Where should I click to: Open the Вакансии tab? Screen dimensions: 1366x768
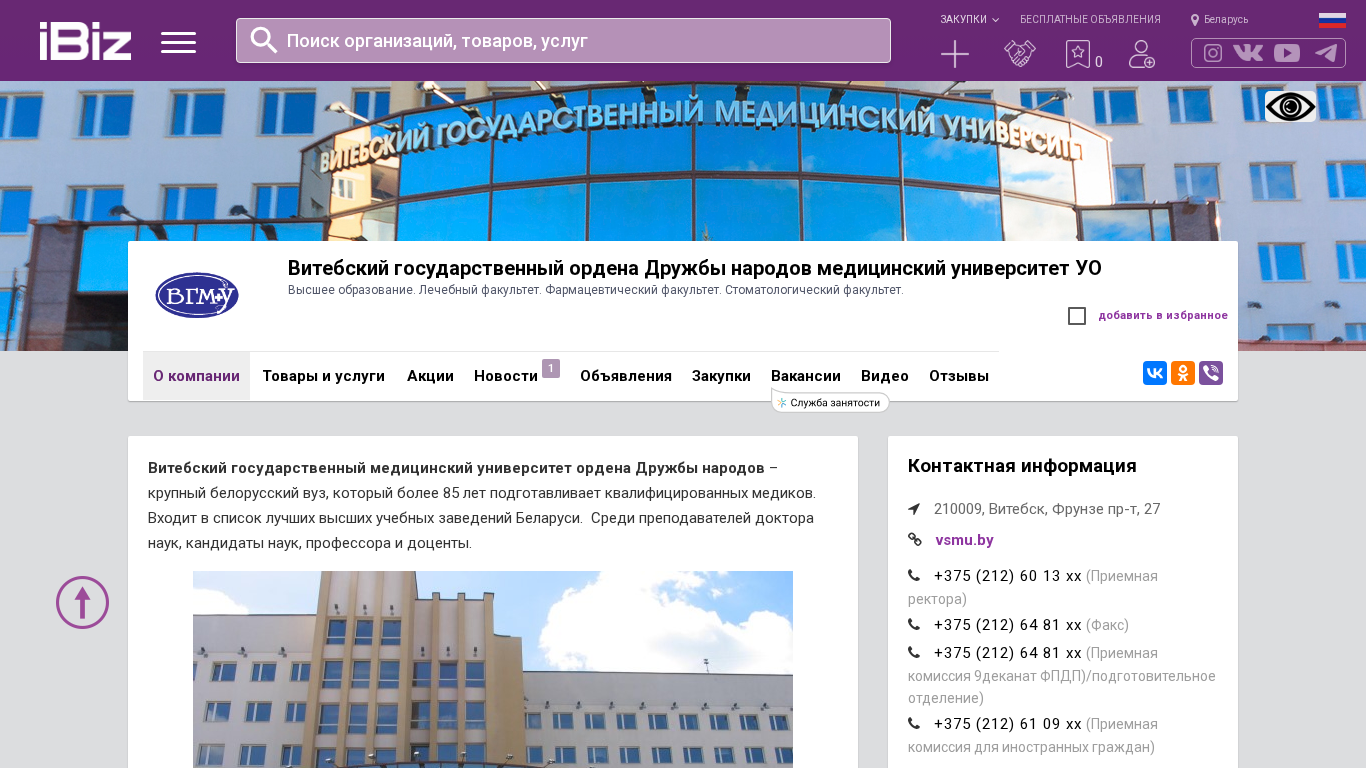[x=806, y=376]
